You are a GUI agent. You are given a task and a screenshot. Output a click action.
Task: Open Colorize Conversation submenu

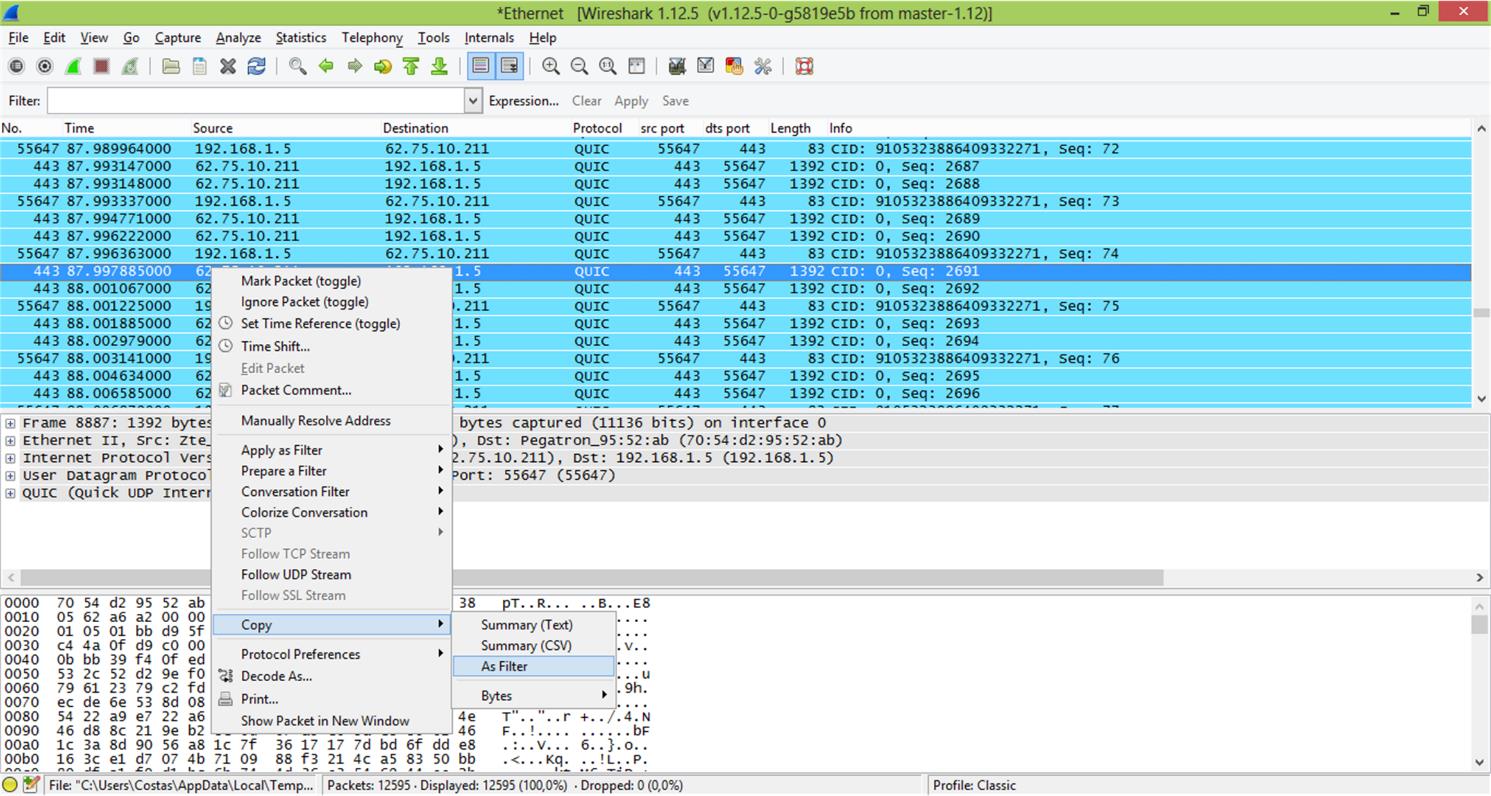click(332, 512)
